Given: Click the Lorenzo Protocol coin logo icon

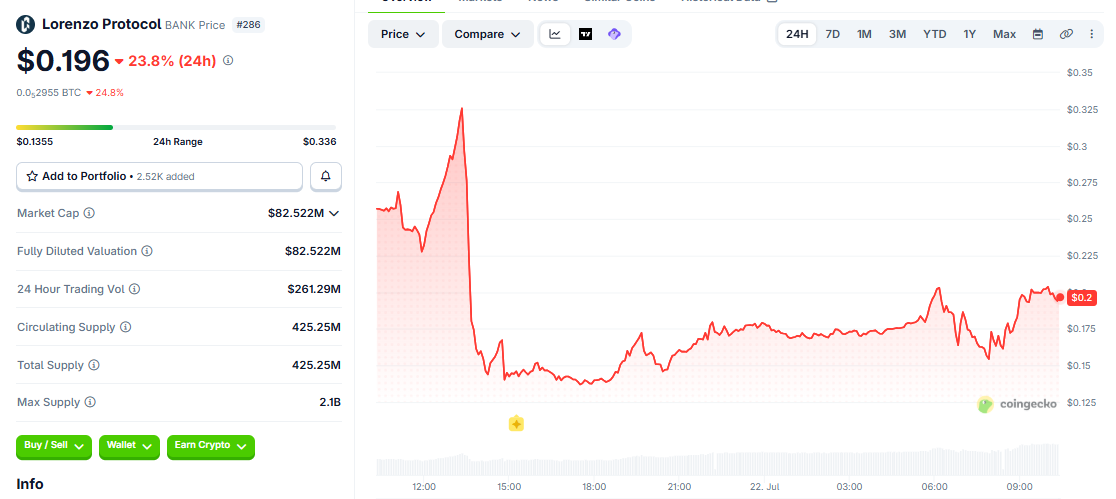Looking at the screenshot, I should tap(26, 25).
